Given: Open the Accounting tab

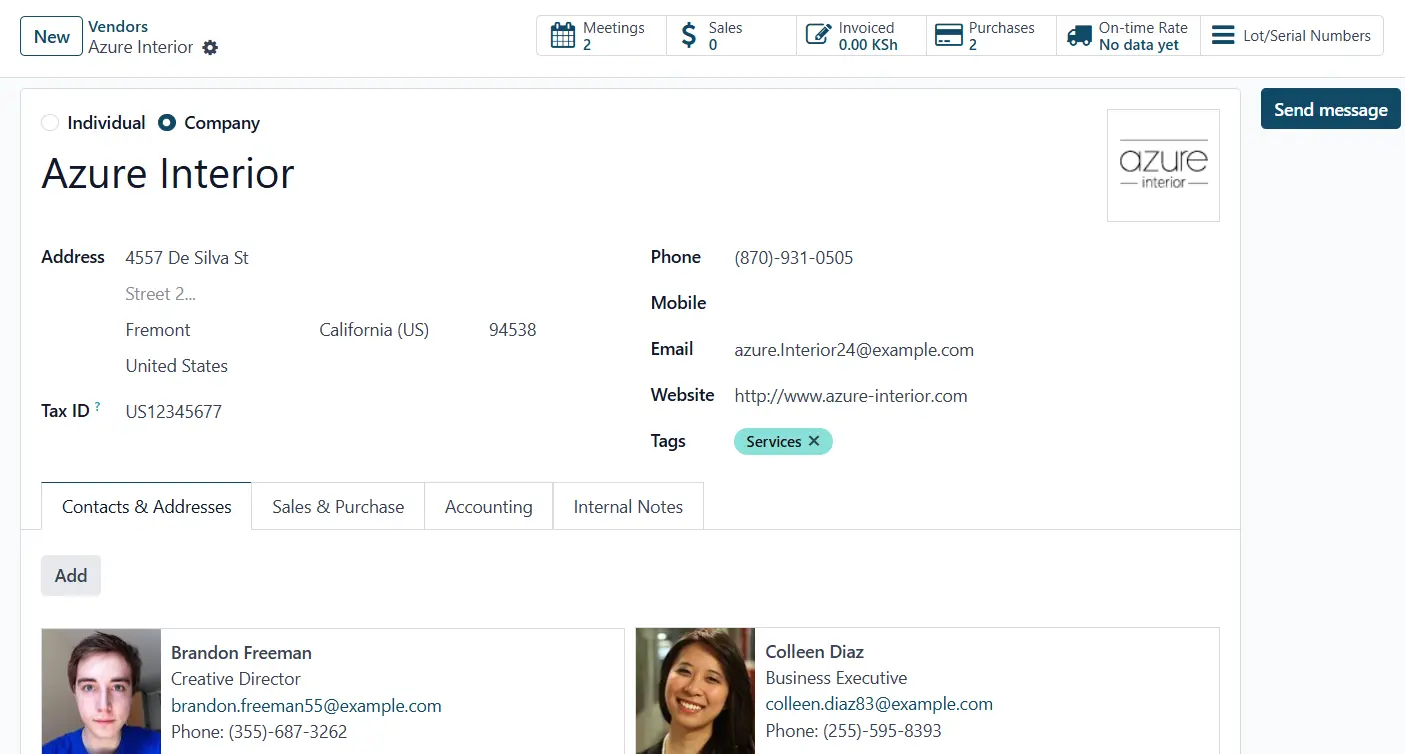Looking at the screenshot, I should click(x=488, y=507).
